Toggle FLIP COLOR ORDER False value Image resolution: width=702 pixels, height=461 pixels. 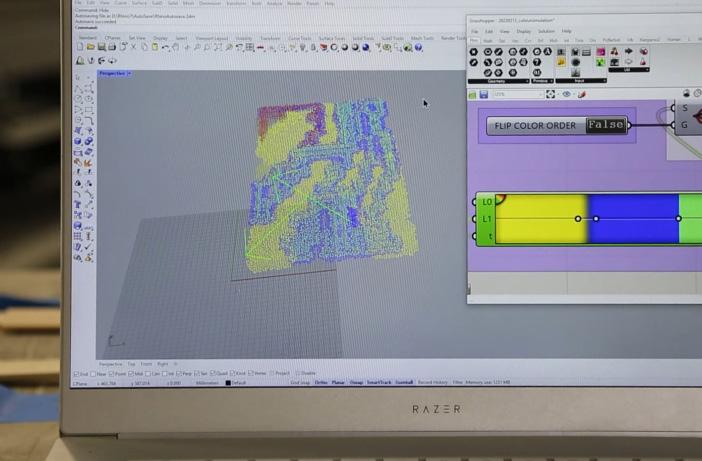[x=606, y=125]
